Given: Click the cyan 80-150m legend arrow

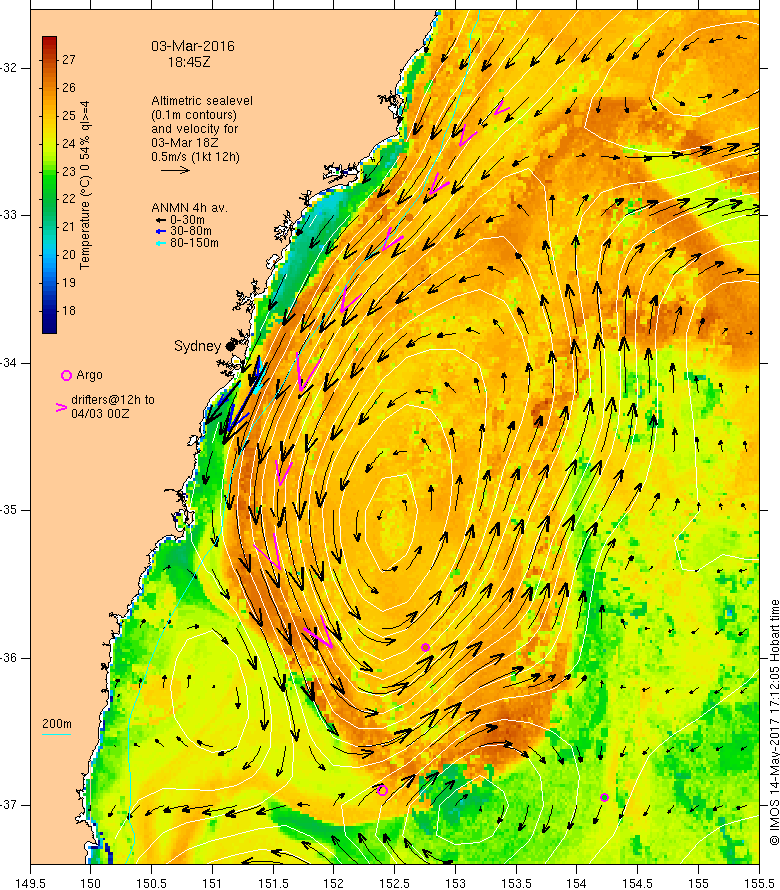Looking at the screenshot, I should click(x=161, y=244).
